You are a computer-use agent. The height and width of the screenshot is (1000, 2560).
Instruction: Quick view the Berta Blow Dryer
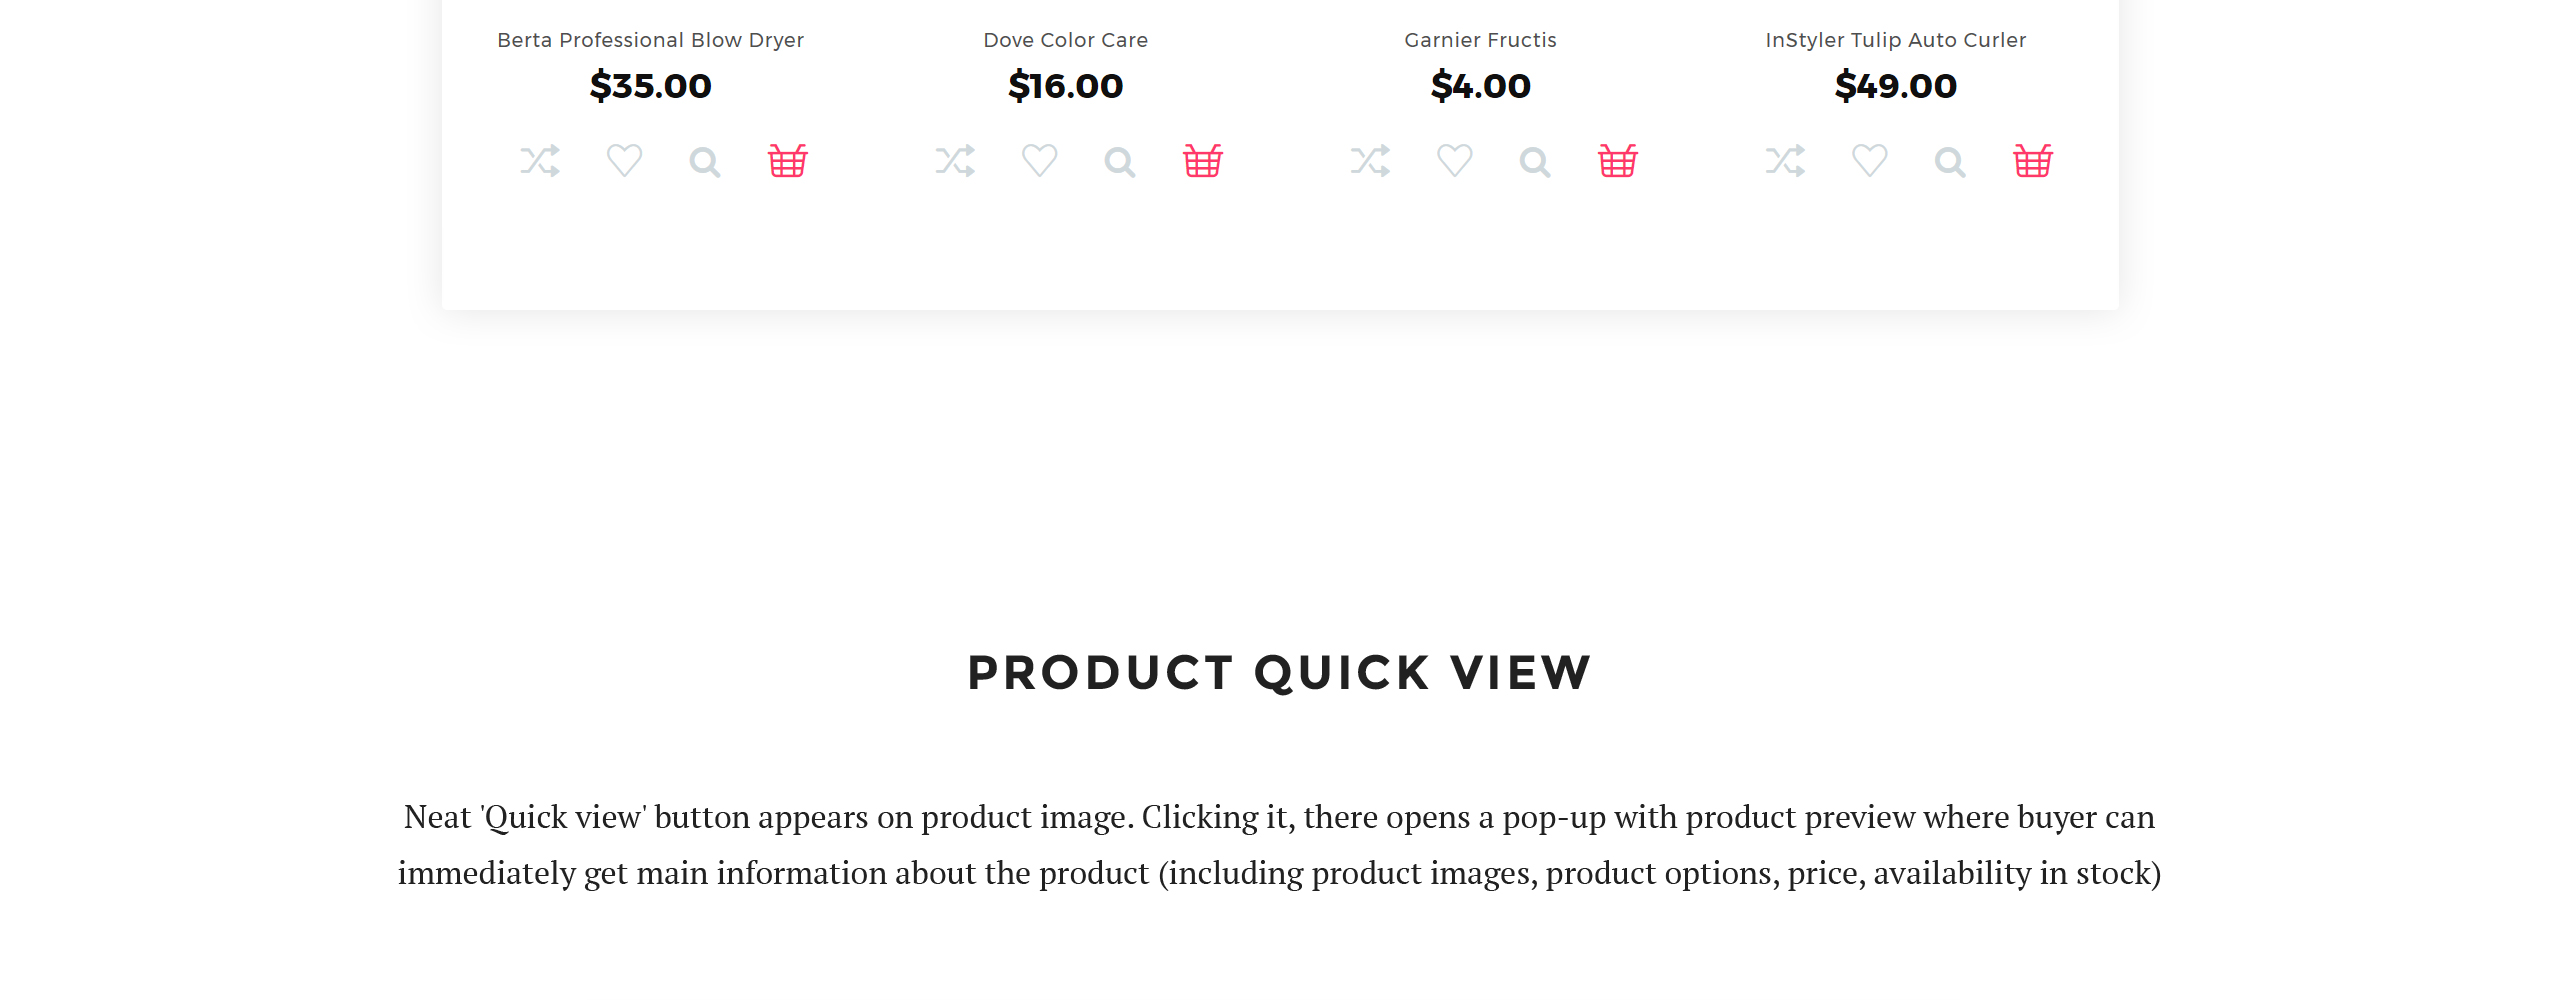(x=705, y=162)
